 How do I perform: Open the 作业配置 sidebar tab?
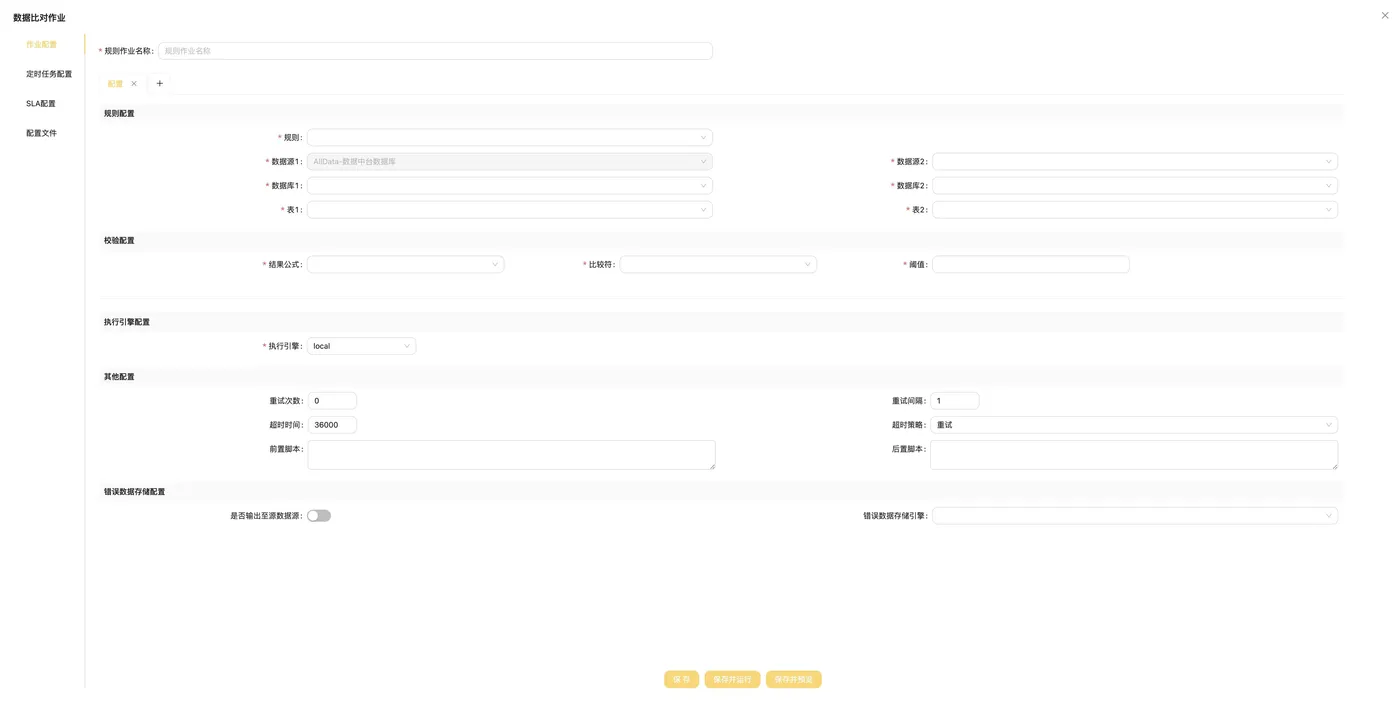[41, 45]
